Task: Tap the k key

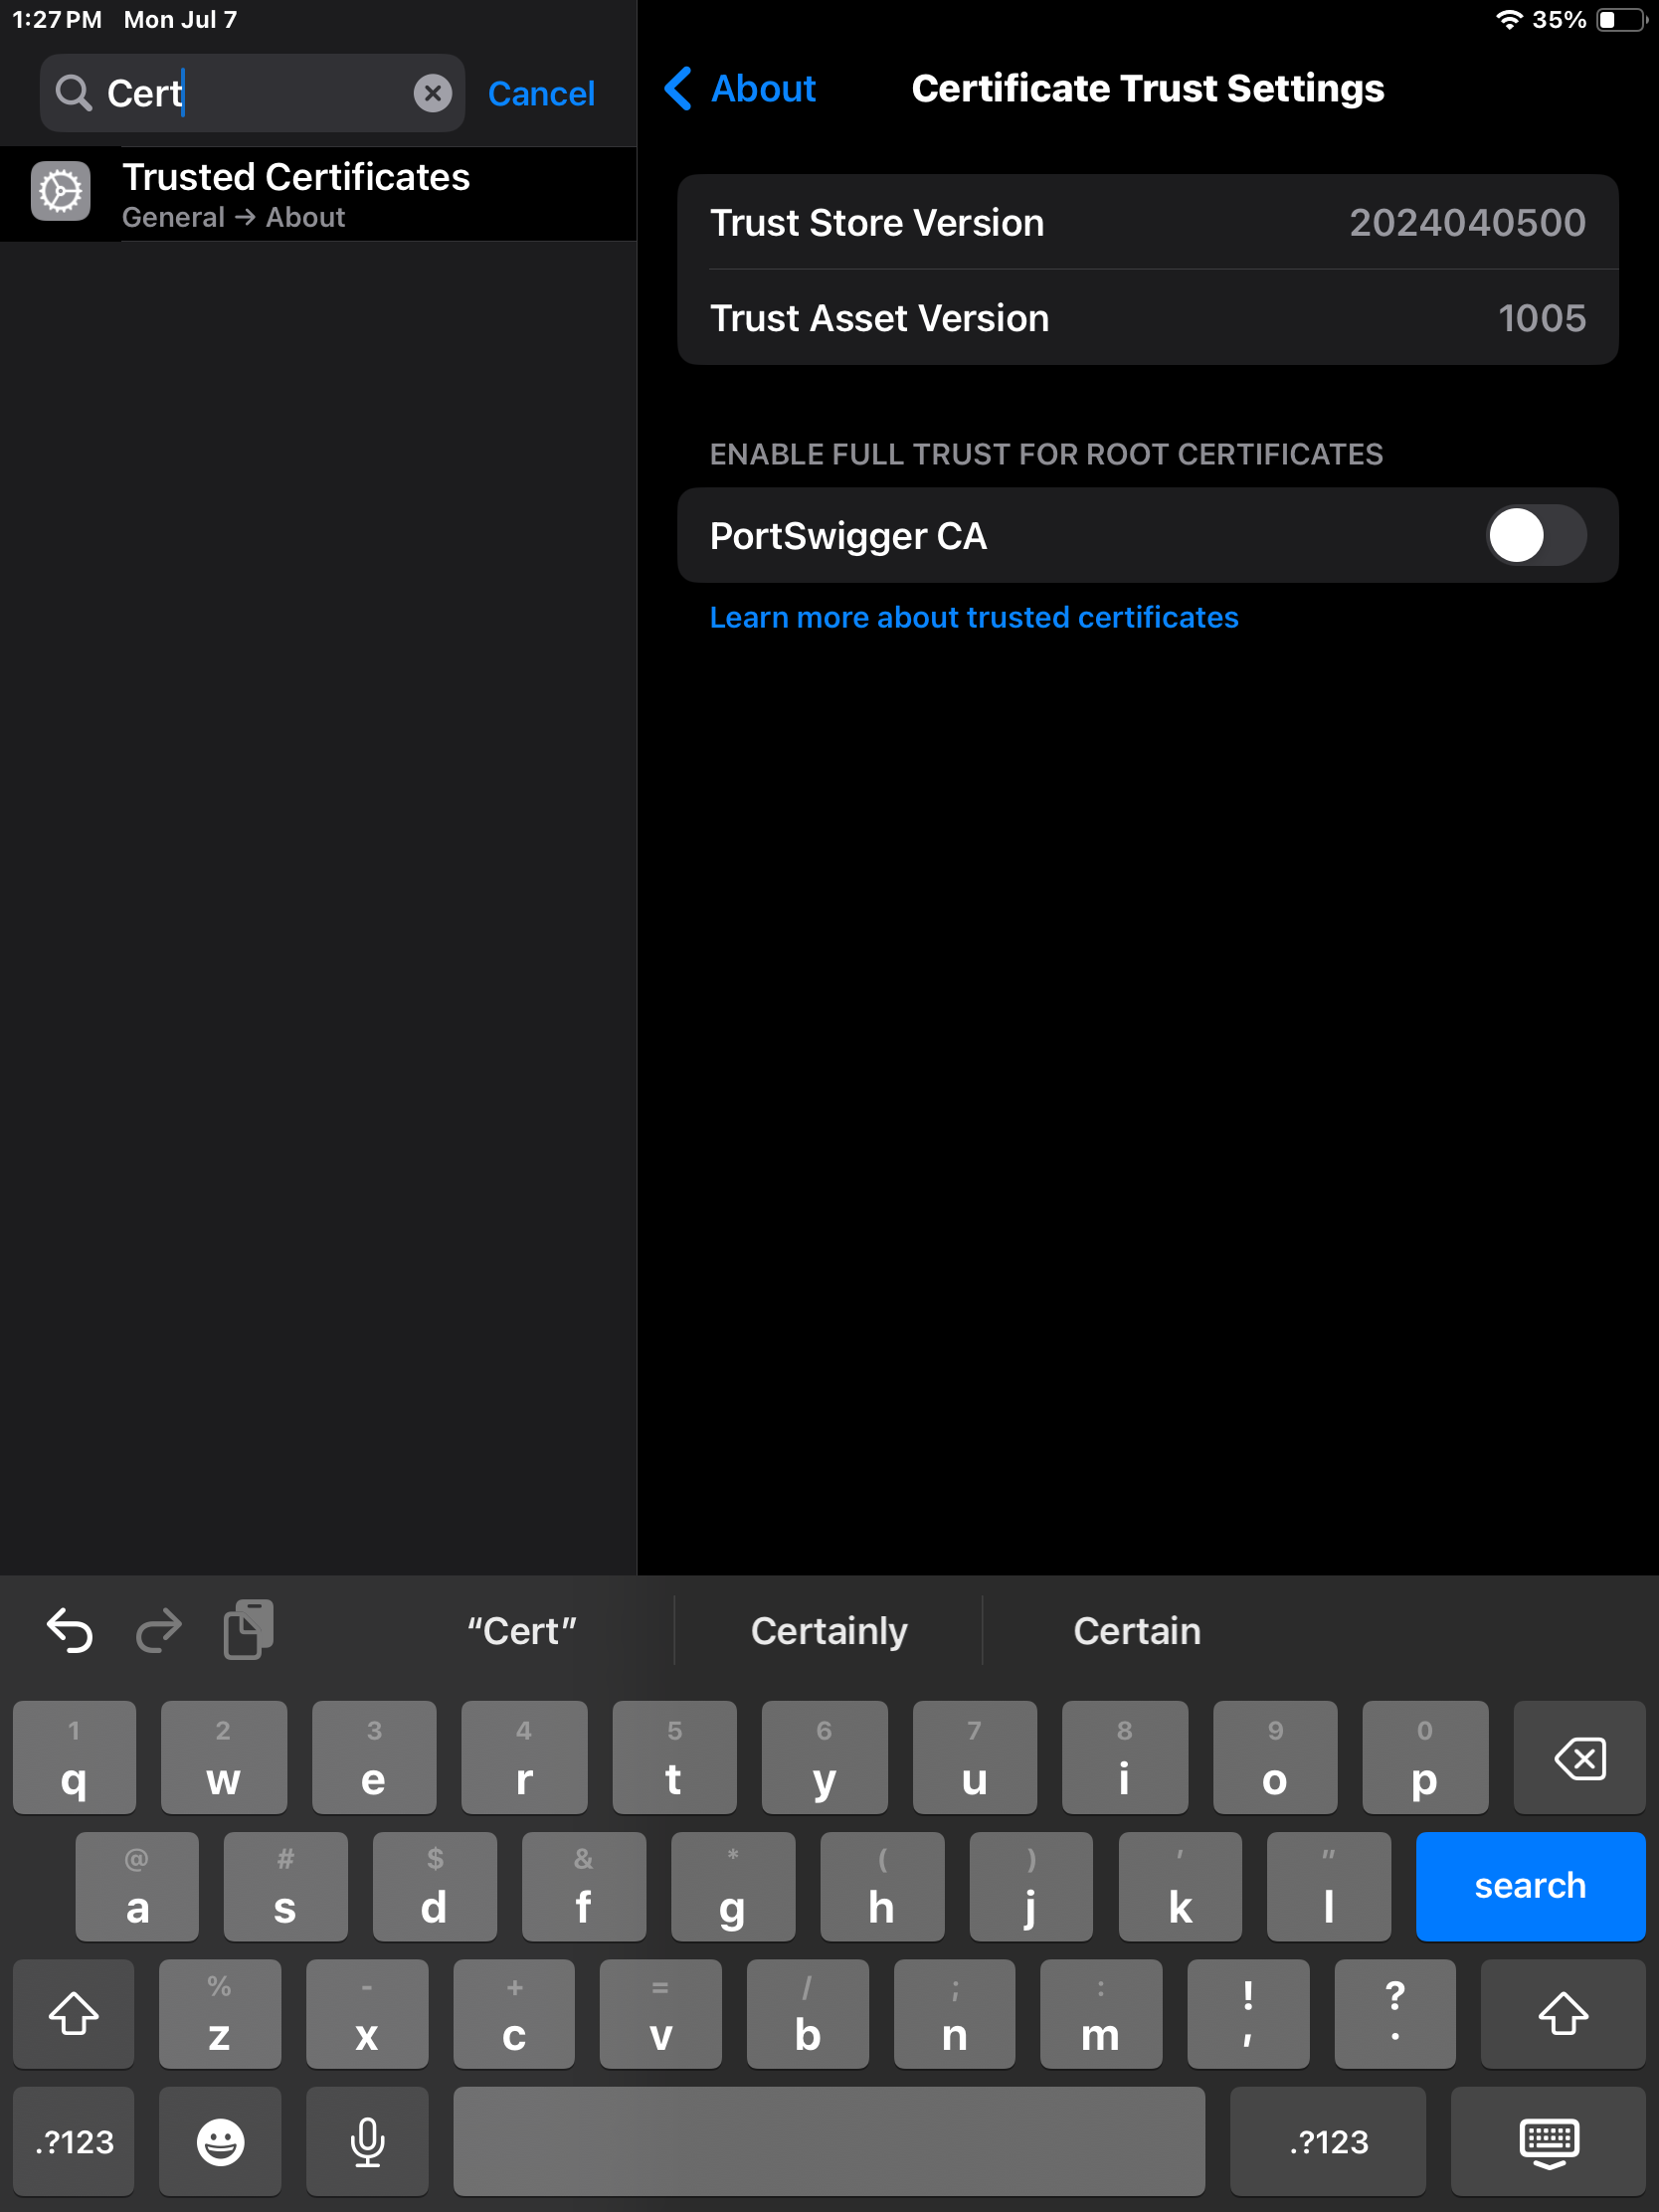Action: (x=1180, y=1886)
